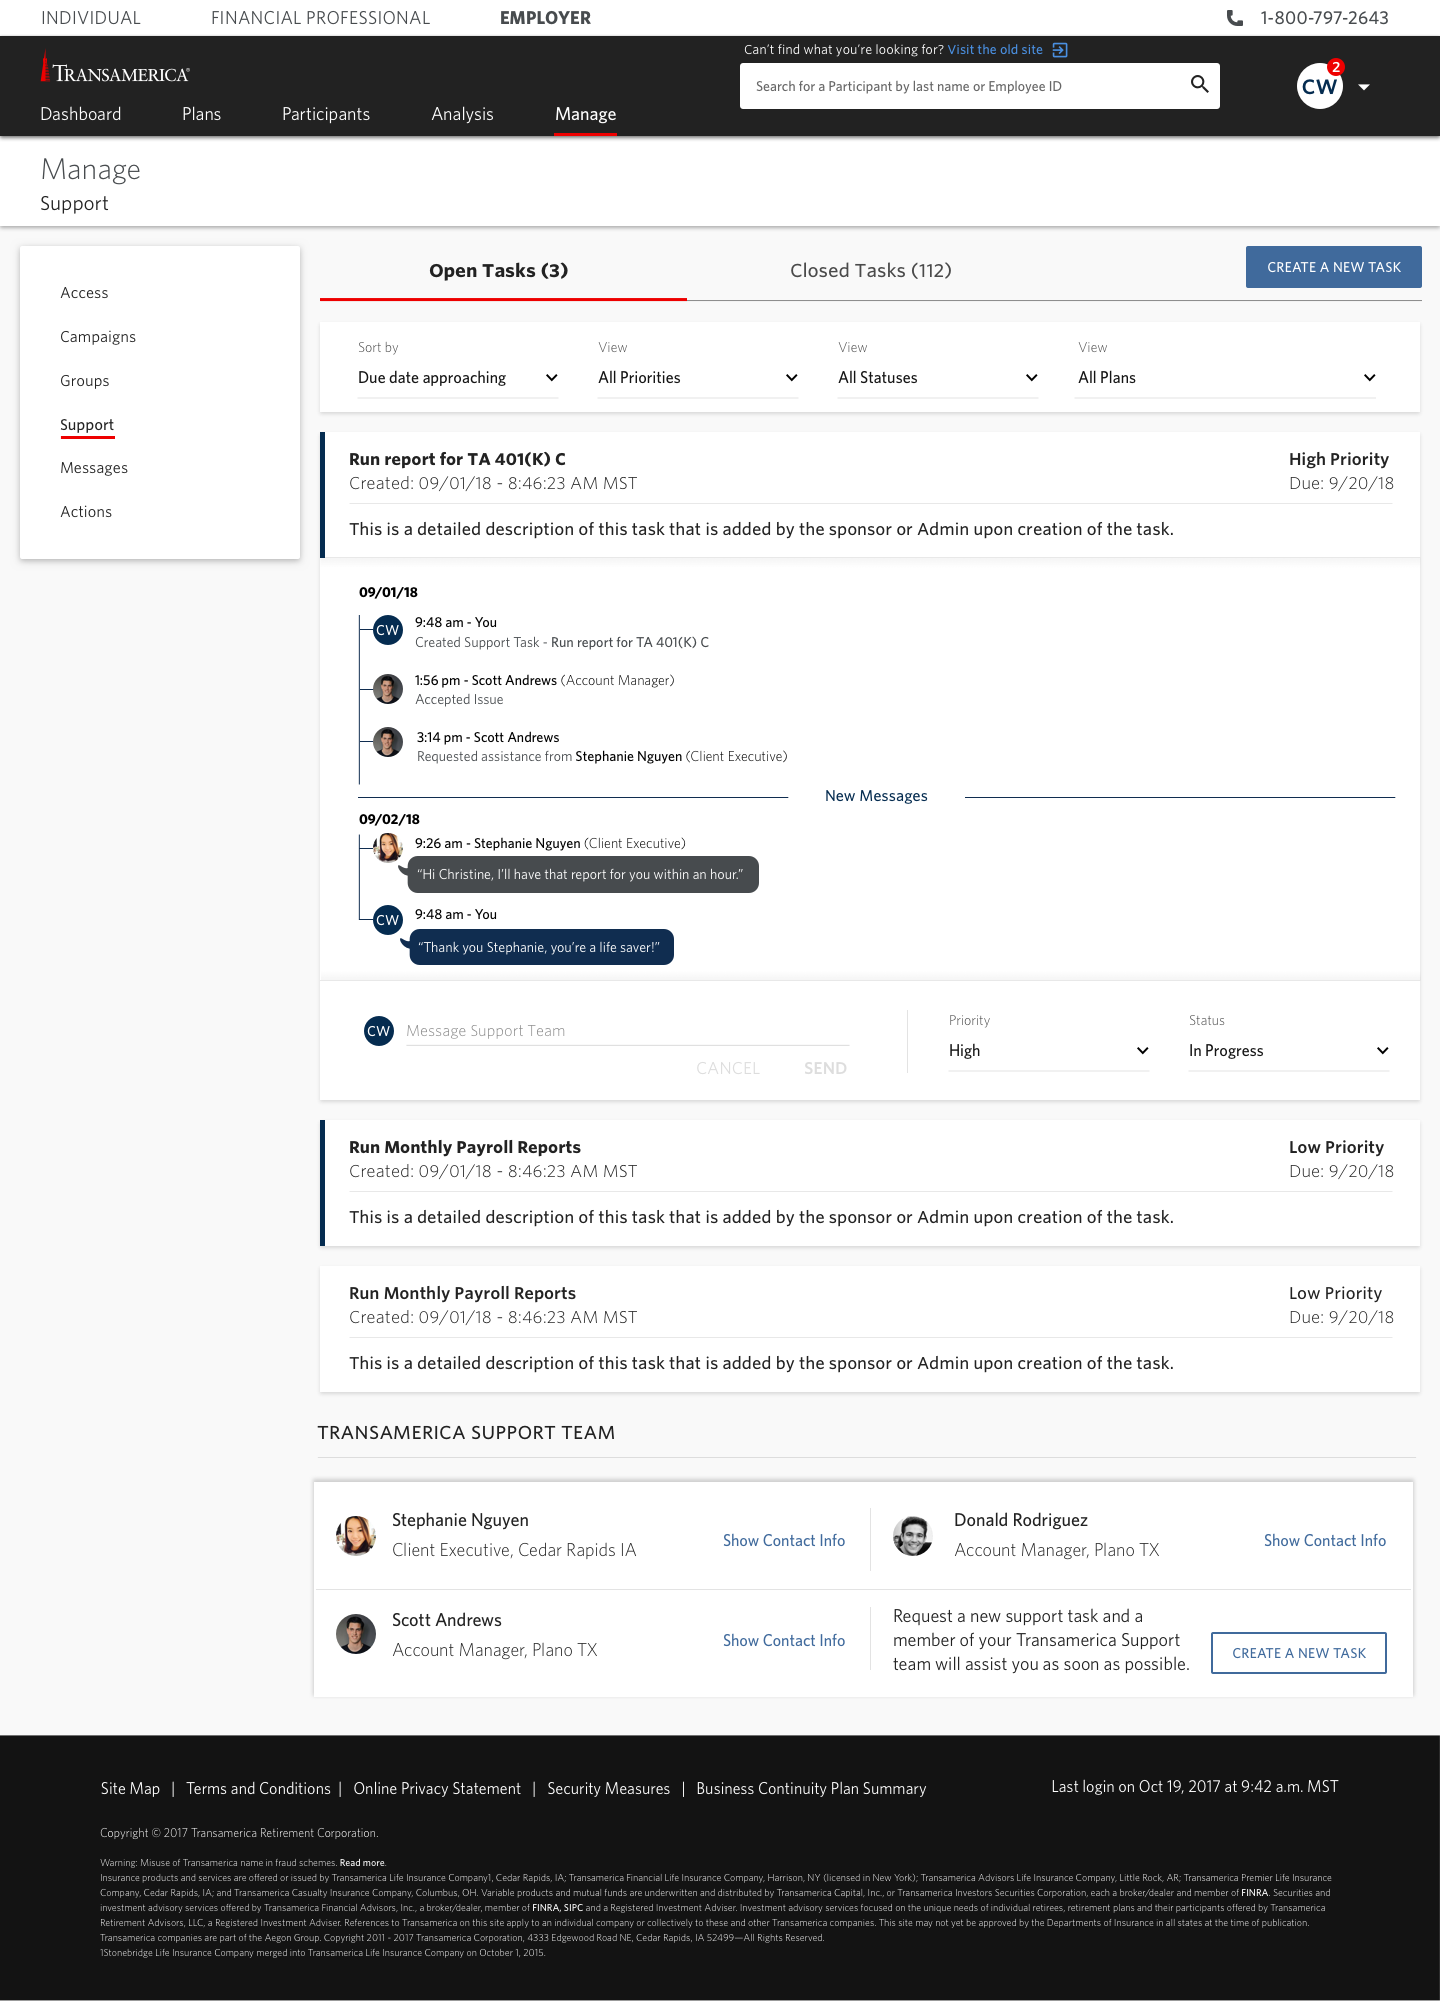Click 'Visit the old site' link
Screen dimensions: 1440x2001
click(x=995, y=50)
